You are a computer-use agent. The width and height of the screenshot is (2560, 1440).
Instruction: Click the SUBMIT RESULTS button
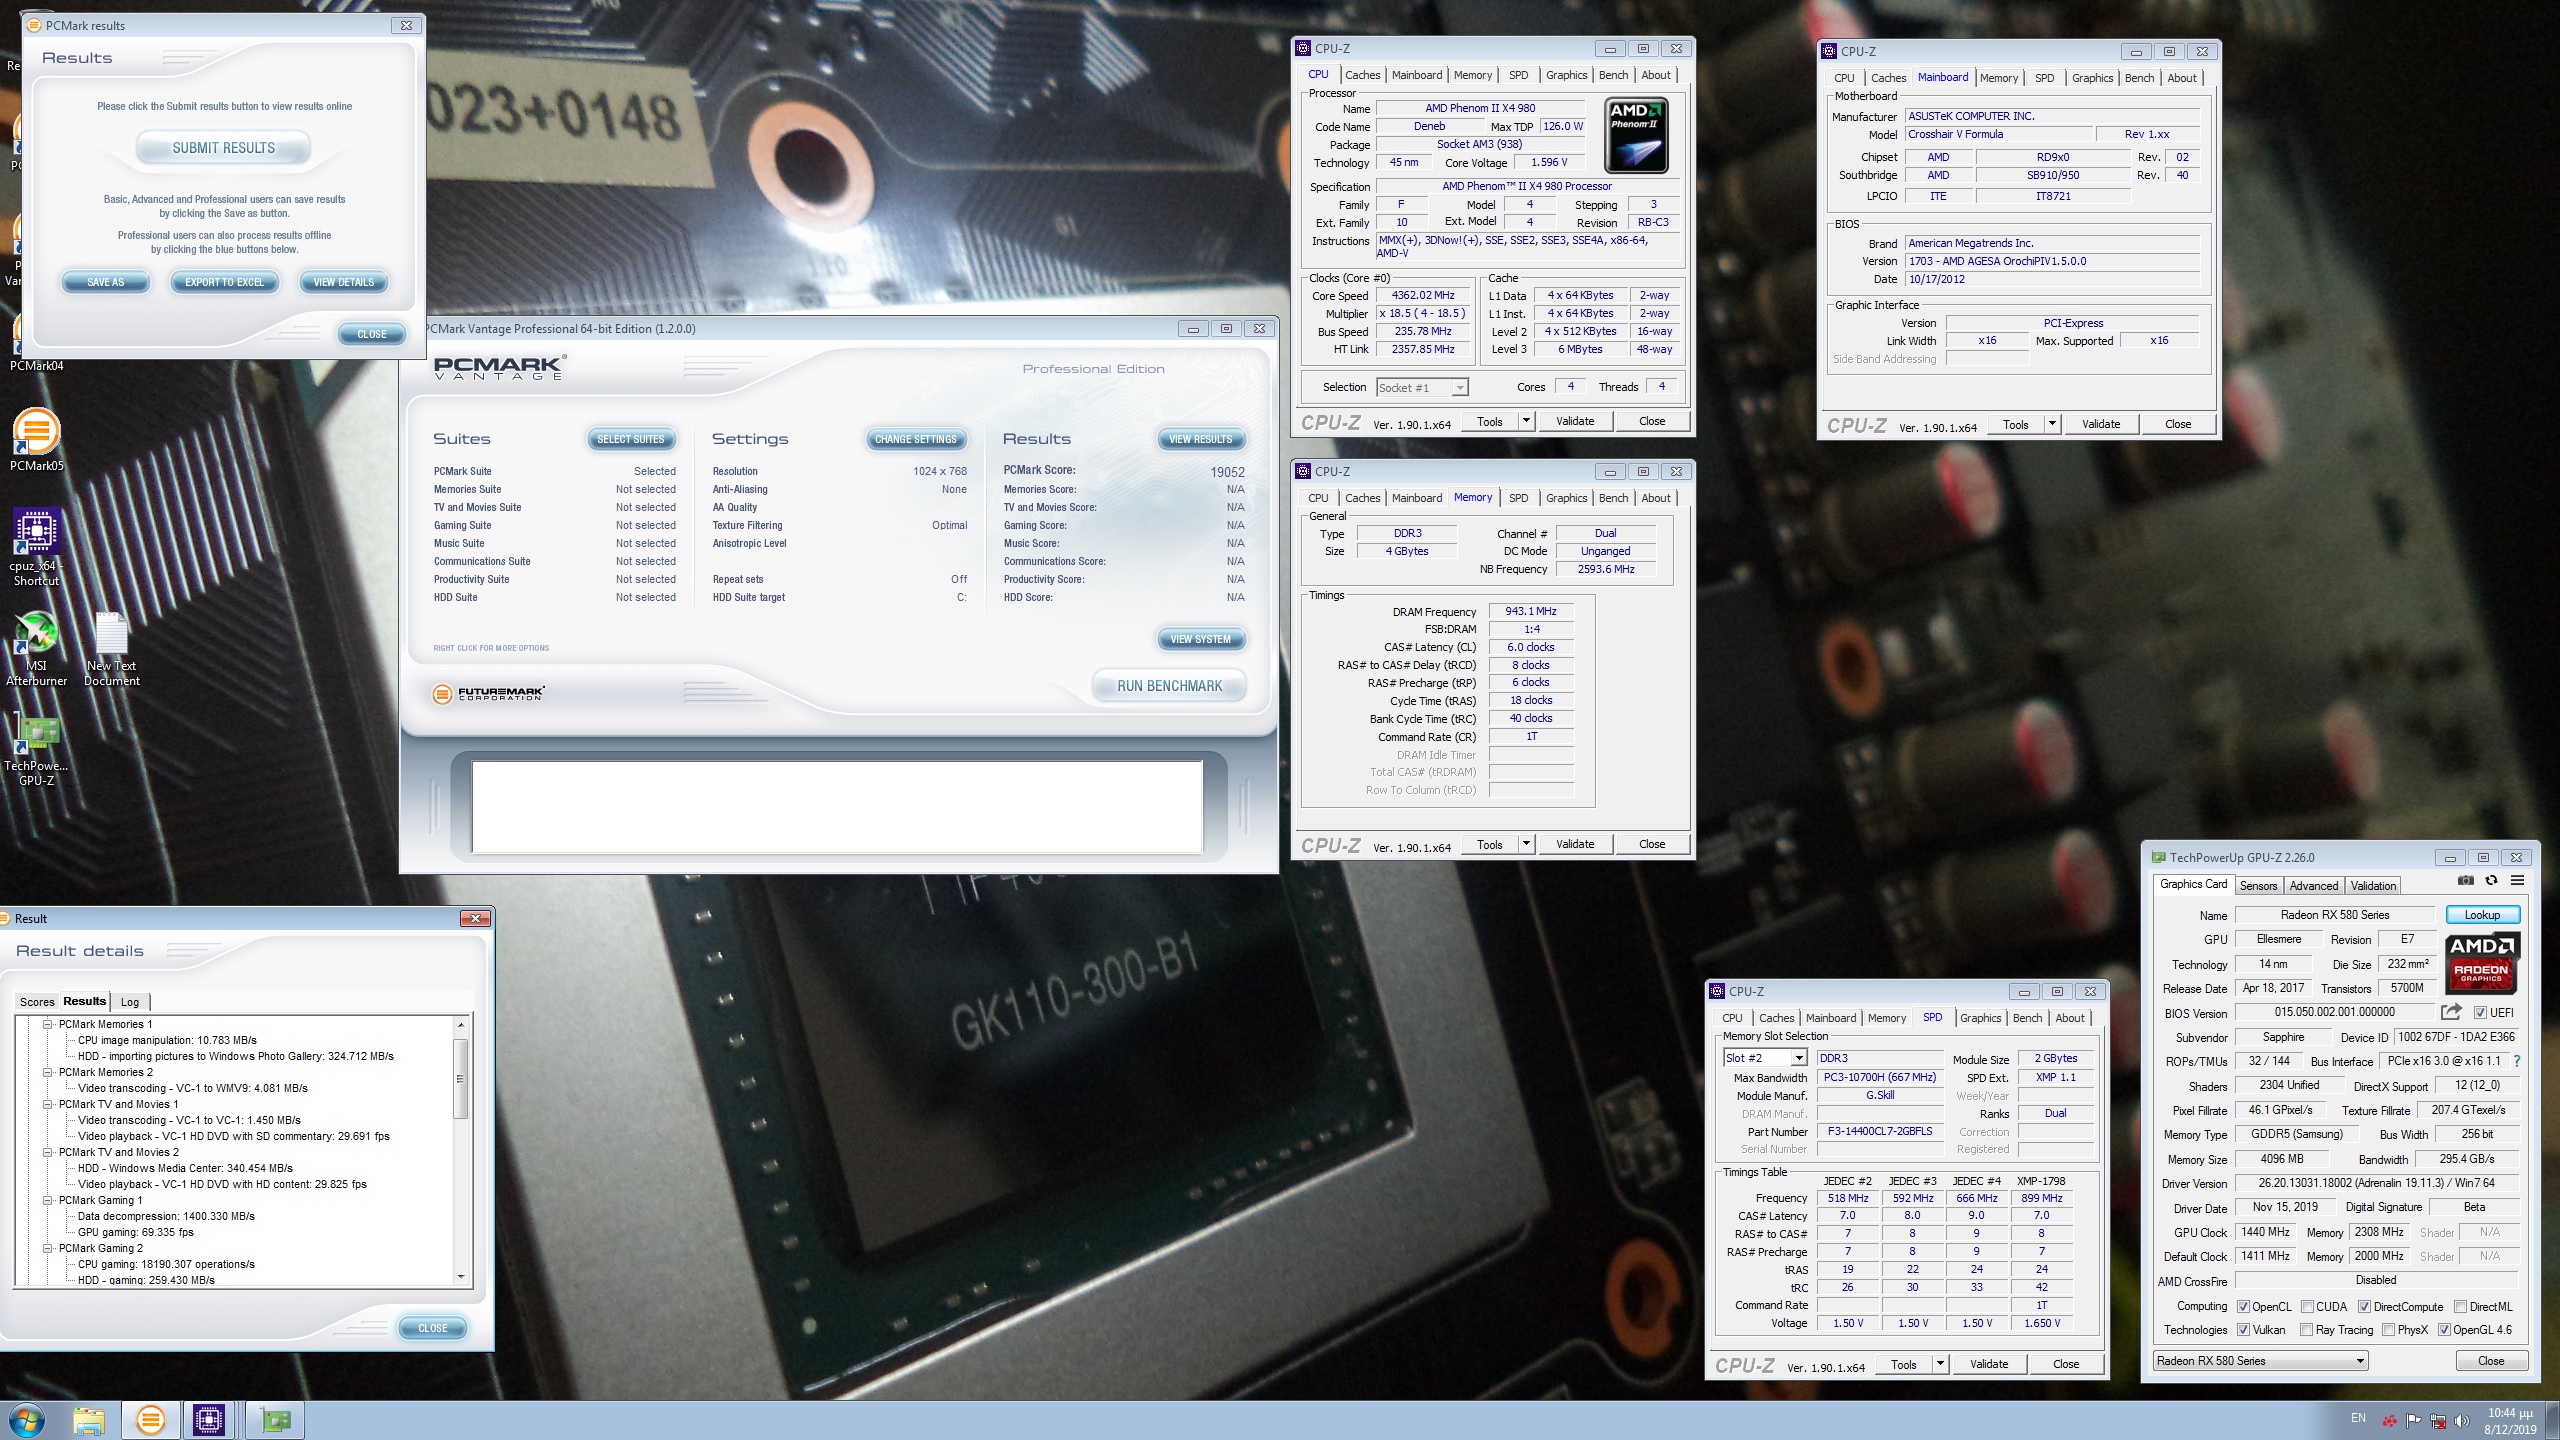224,148
